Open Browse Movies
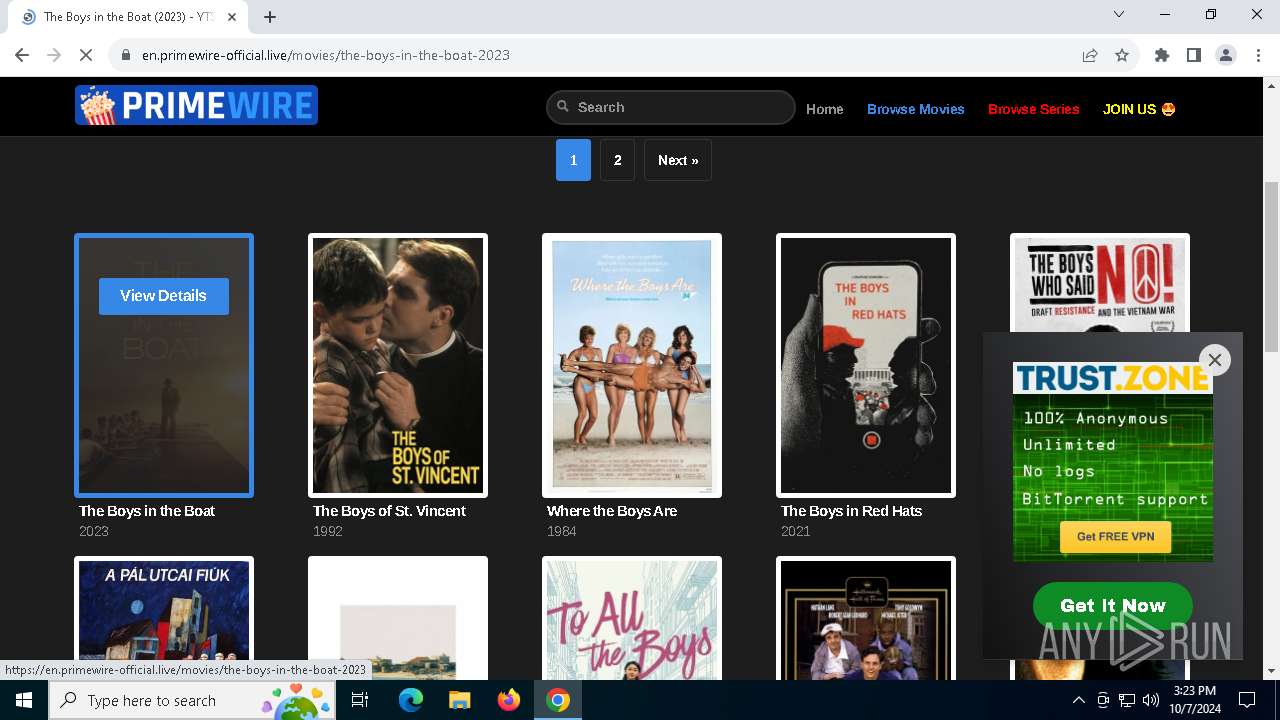 (916, 109)
